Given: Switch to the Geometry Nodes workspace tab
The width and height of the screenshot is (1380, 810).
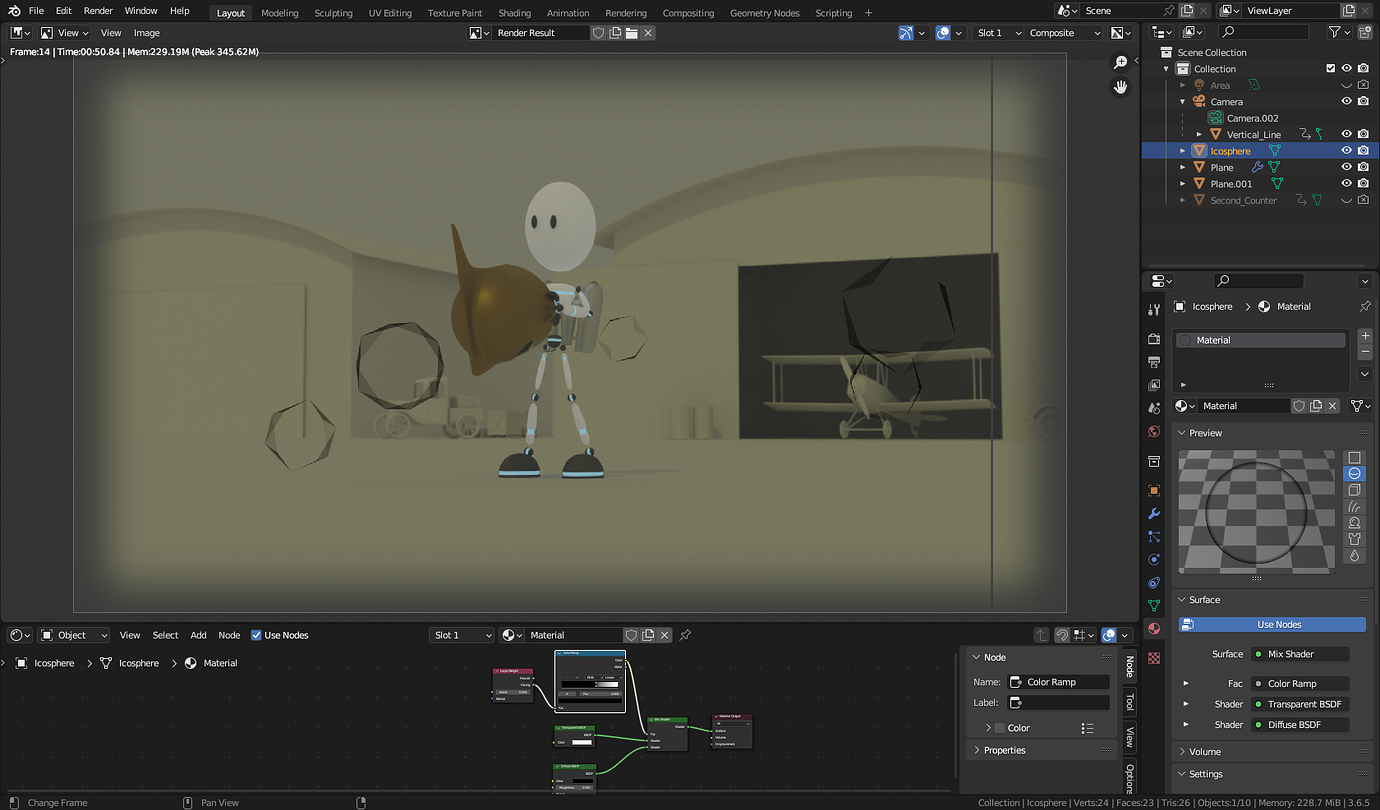Looking at the screenshot, I should (x=765, y=13).
